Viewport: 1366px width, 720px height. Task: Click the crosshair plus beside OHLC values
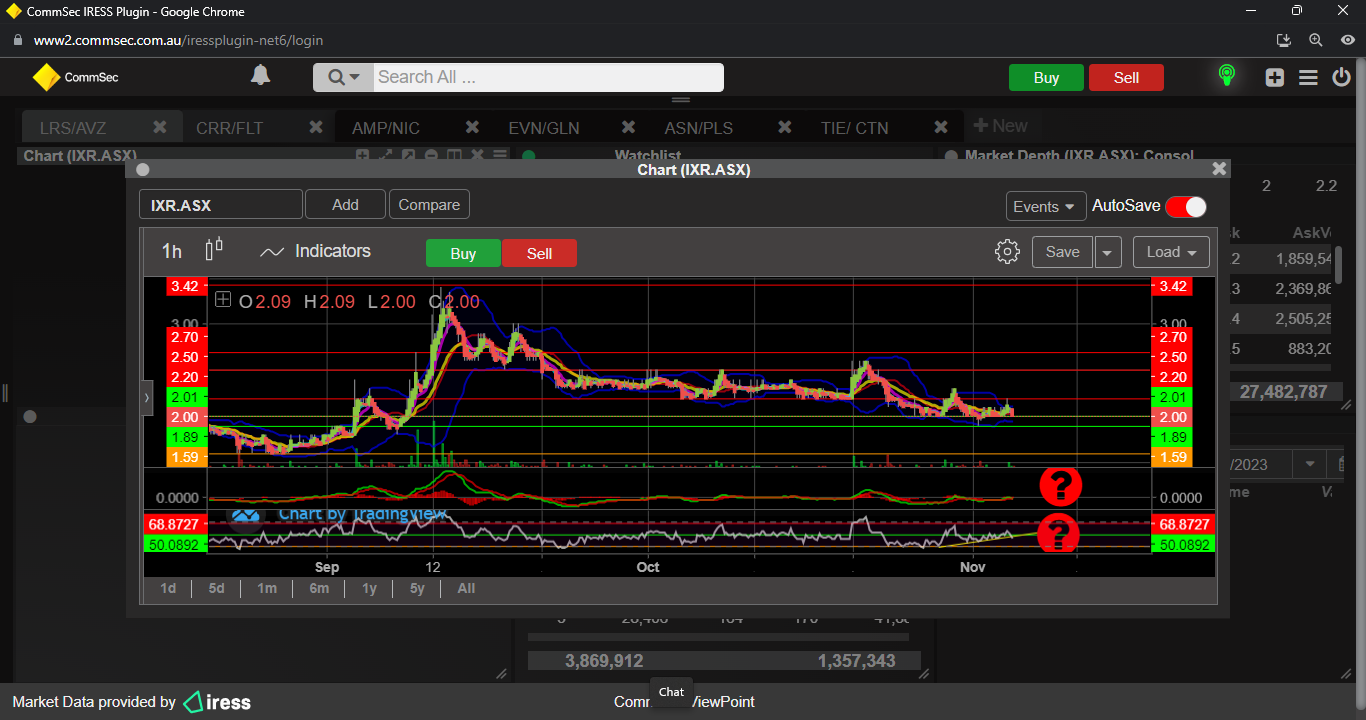click(x=223, y=299)
